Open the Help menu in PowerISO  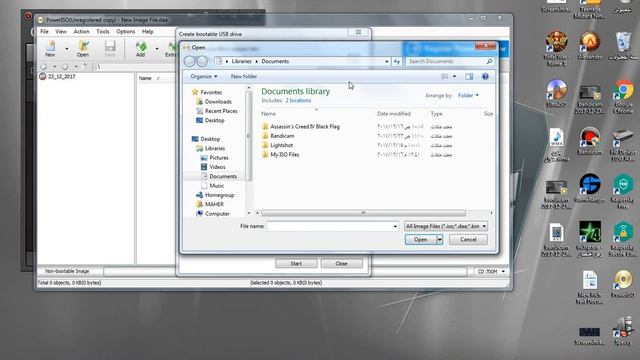[148, 31]
